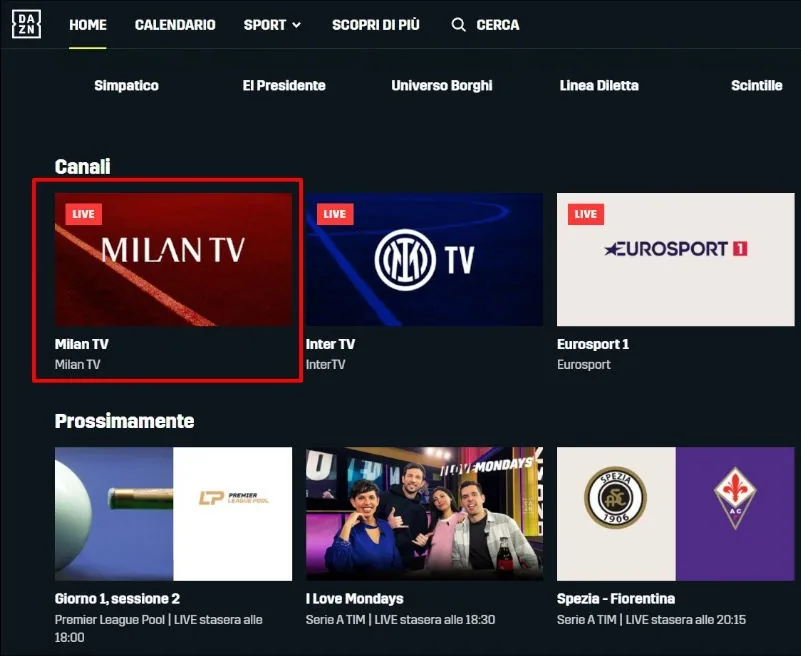
Task: Click the Canali section heading
Action: click(82, 167)
